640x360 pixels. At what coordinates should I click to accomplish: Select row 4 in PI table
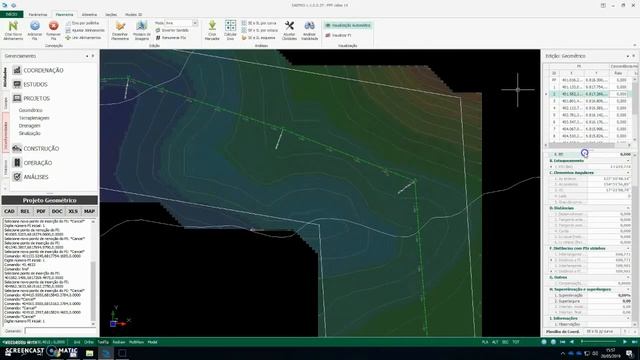[x=591, y=108]
